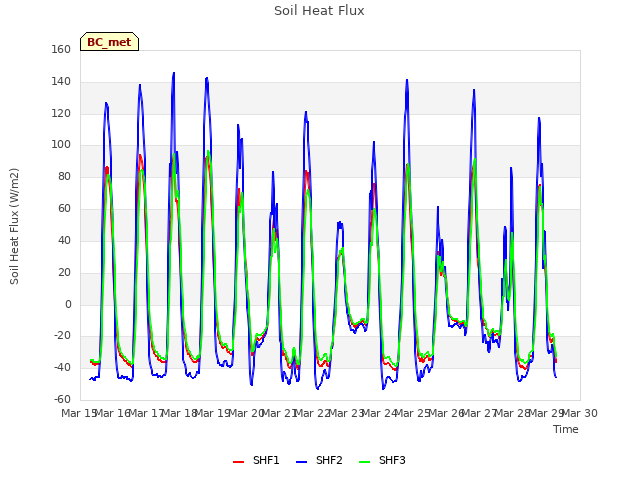Click the green SHF3 legend color marker
Image resolution: width=640 pixels, height=480 pixels.
tap(364, 462)
